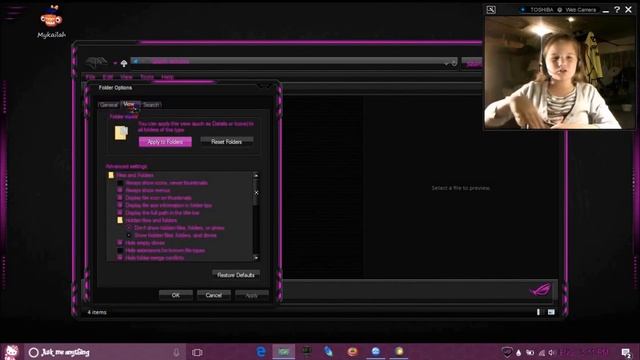Image resolution: width=640 pixels, height=360 pixels.
Task: Click the Advanced settings scrollbar thumb
Action: pos(256,193)
